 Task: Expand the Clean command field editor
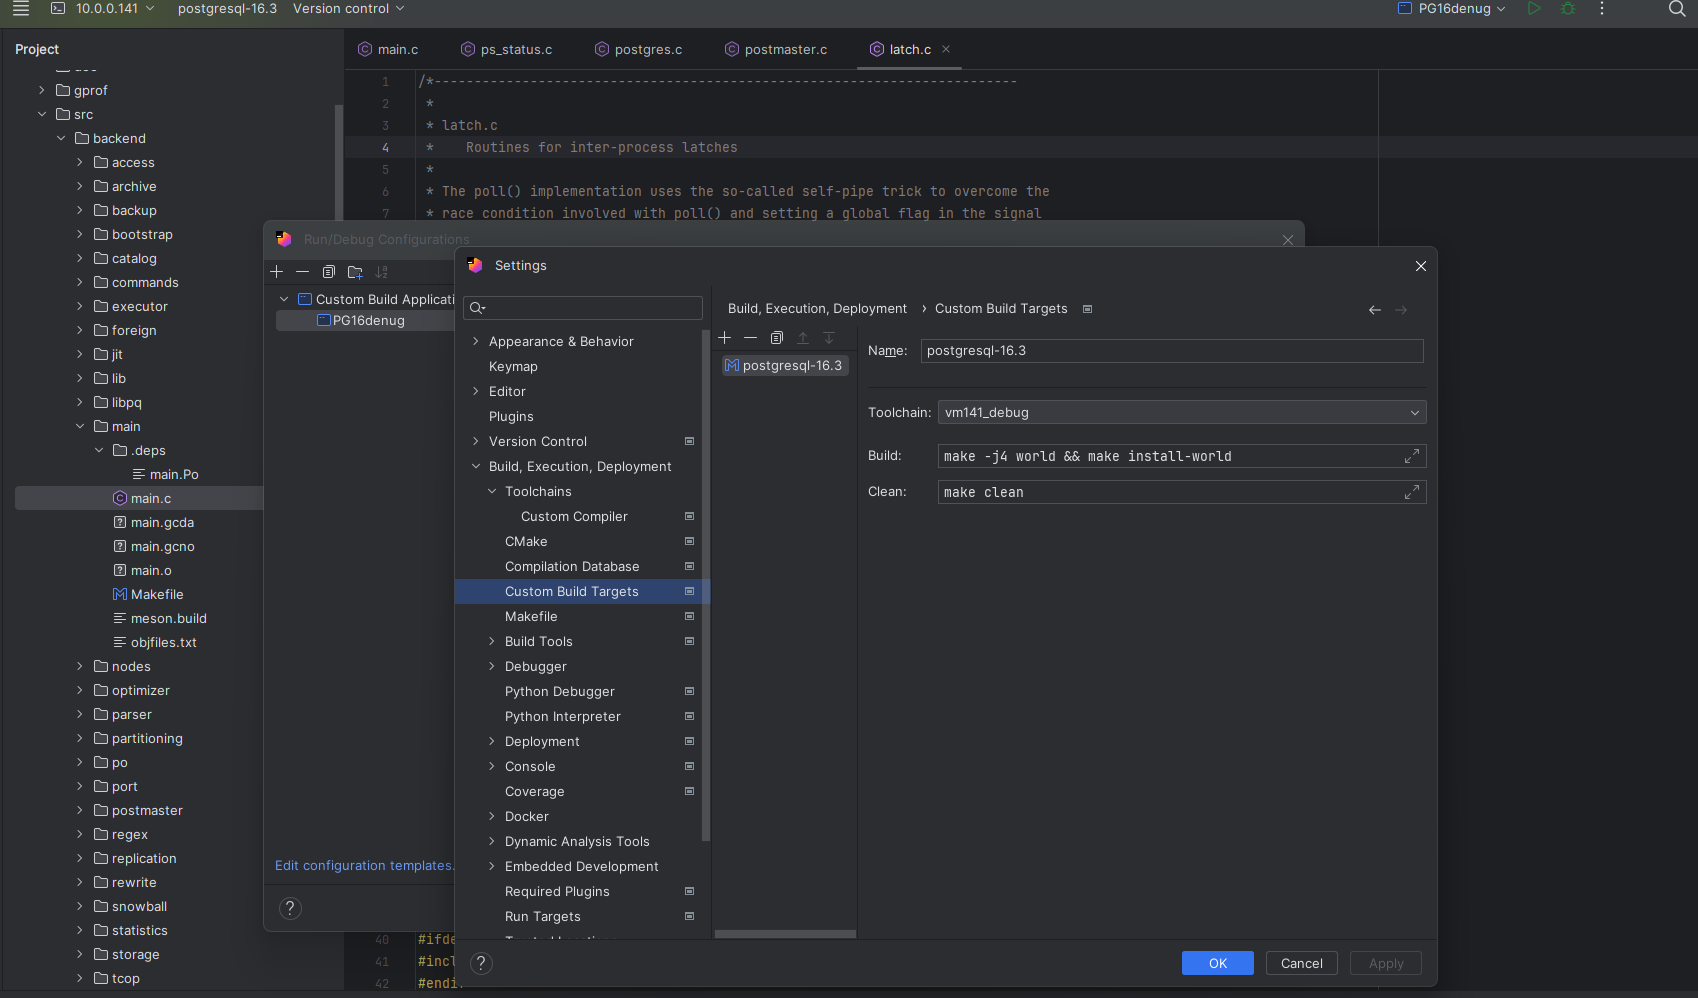[x=1412, y=492]
